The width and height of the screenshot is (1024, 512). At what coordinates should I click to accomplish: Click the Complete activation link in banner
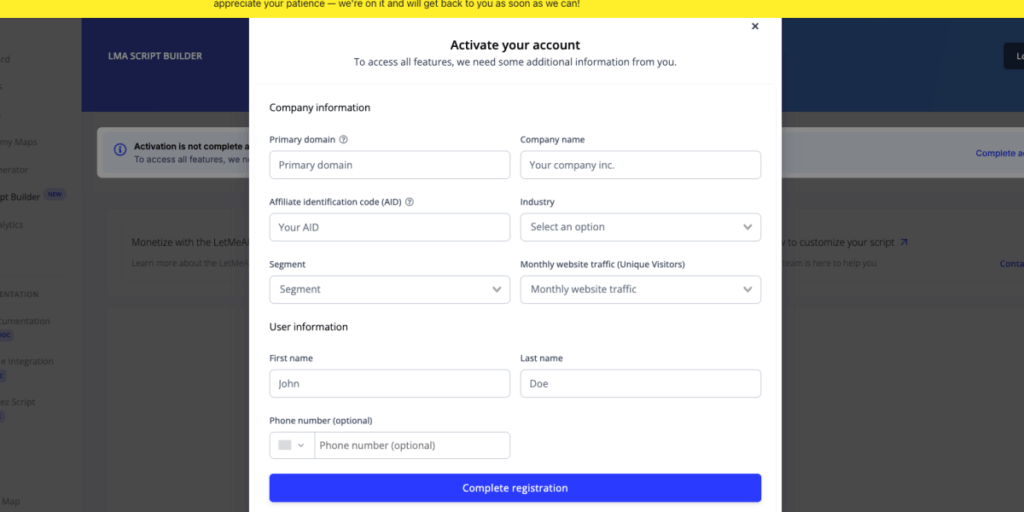pyautogui.click(x=1000, y=153)
